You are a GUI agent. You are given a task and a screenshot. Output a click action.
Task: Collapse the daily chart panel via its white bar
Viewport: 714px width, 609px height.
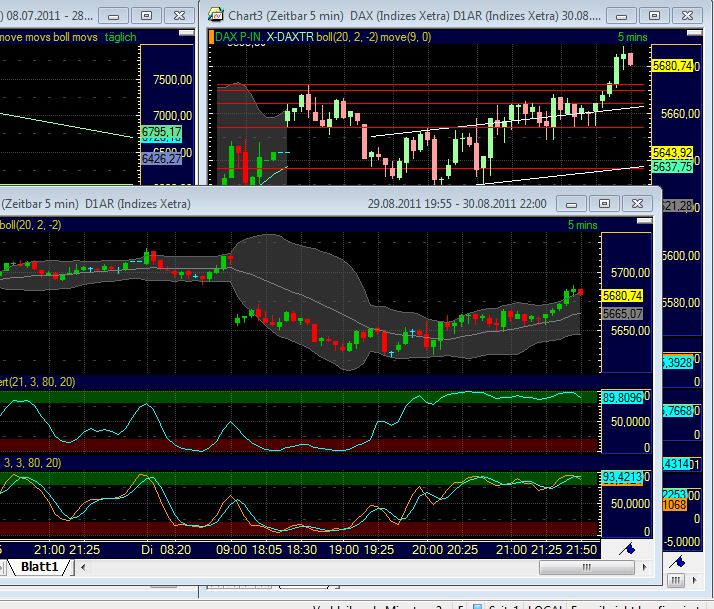tap(186, 33)
